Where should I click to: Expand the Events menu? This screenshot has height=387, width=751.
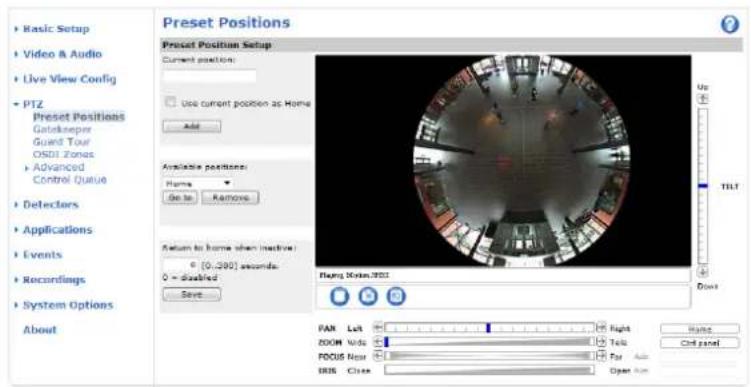click(42, 255)
